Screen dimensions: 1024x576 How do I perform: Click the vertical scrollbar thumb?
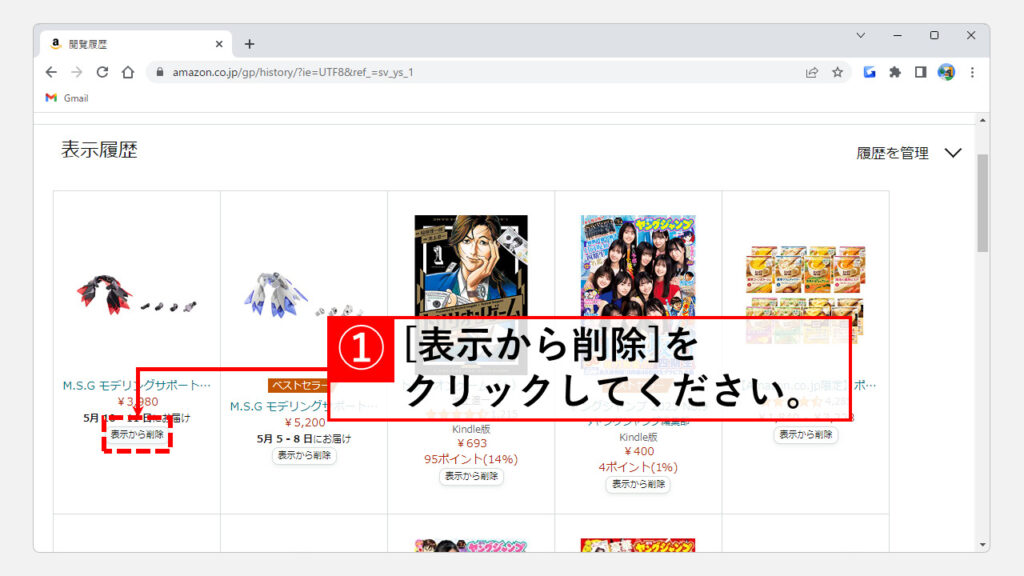point(982,200)
